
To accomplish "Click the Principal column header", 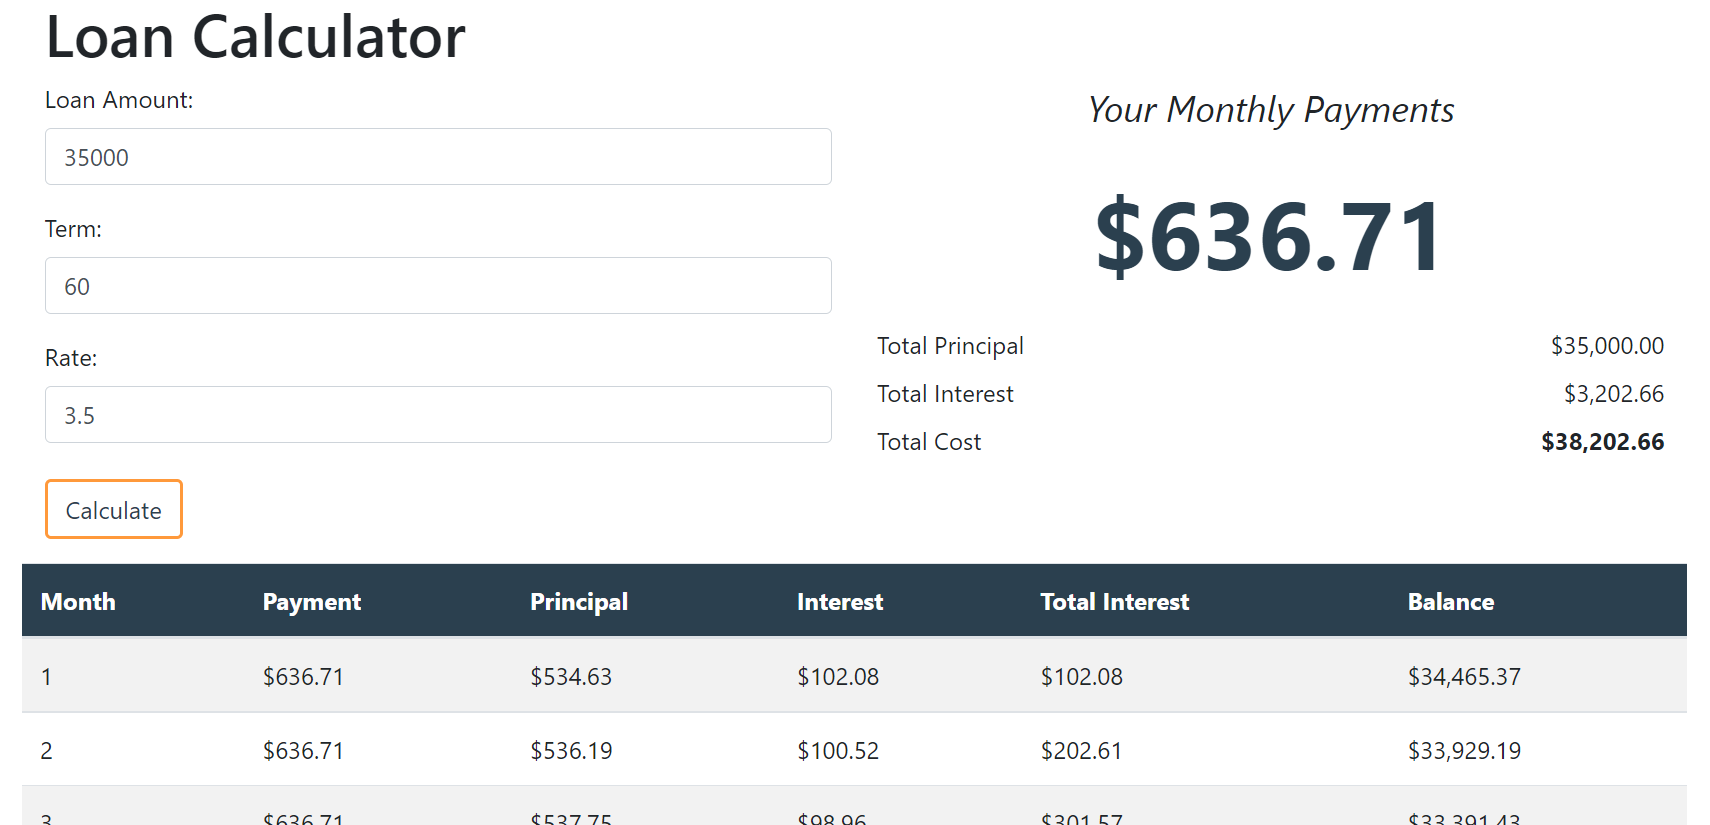I will click(x=578, y=601).
